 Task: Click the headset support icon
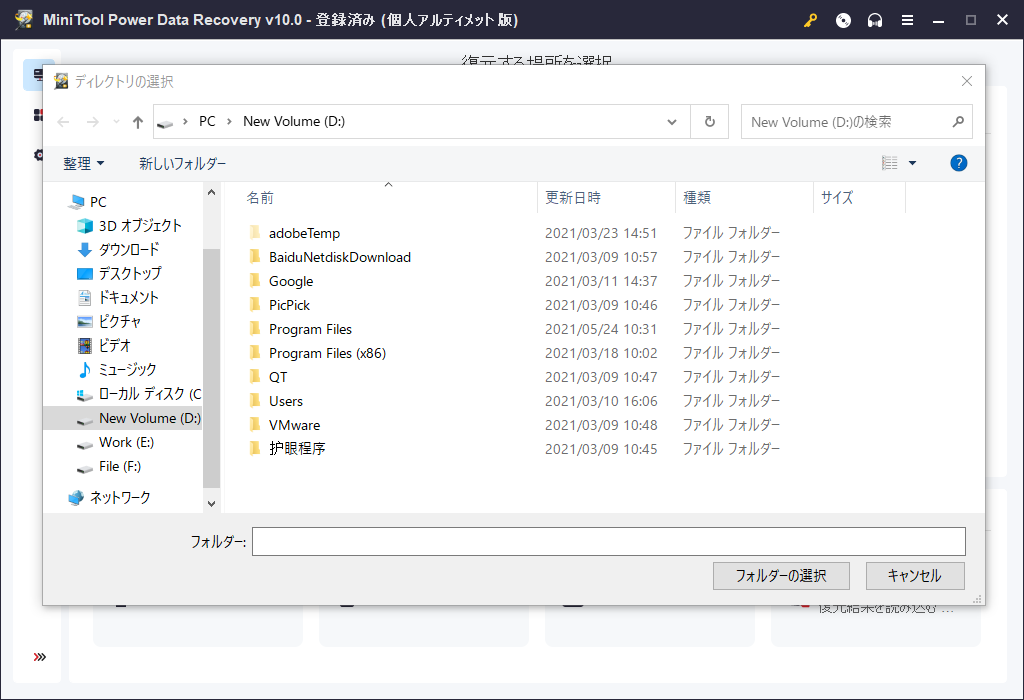point(875,20)
